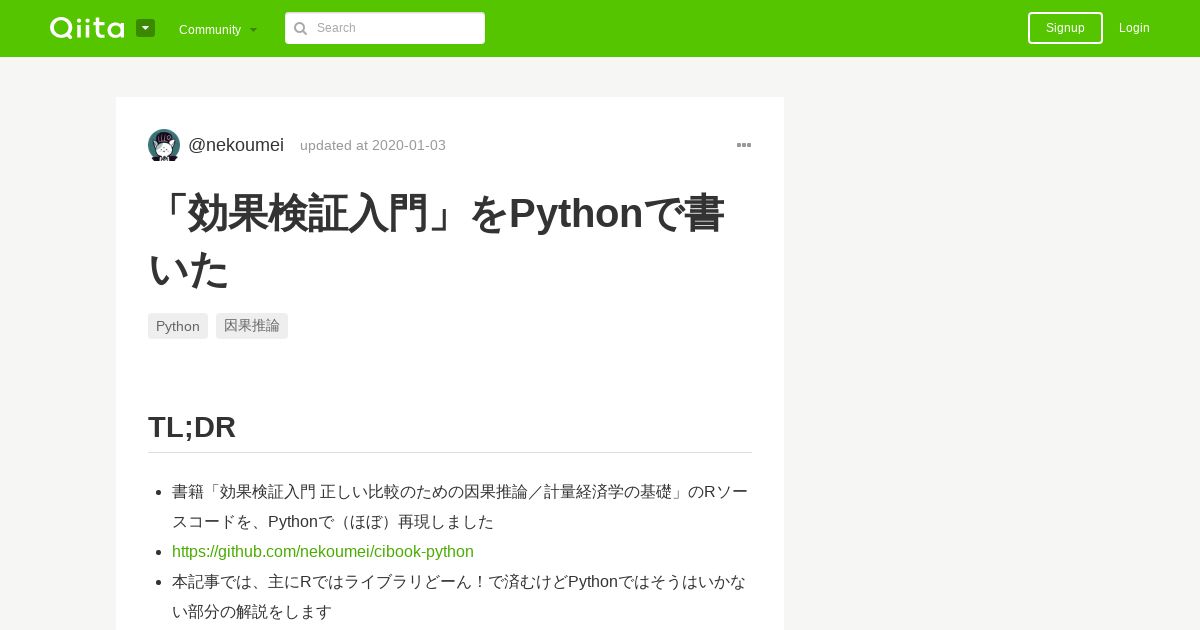Screen dimensions: 1200x630
Task: Click the bullet starting with 書籍「効果検証入門
Action: pyautogui.click(x=460, y=507)
